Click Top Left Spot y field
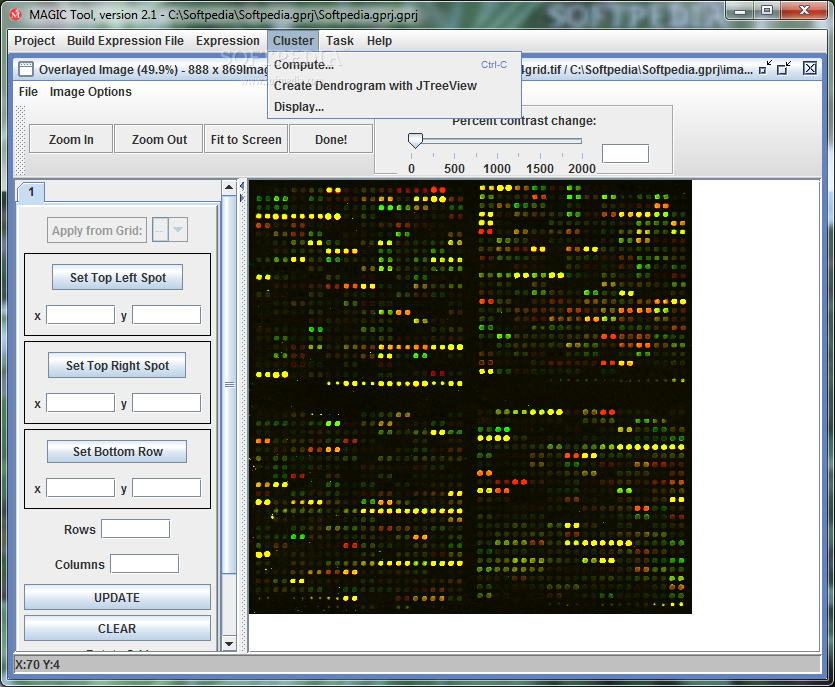 click(x=167, y=315)
